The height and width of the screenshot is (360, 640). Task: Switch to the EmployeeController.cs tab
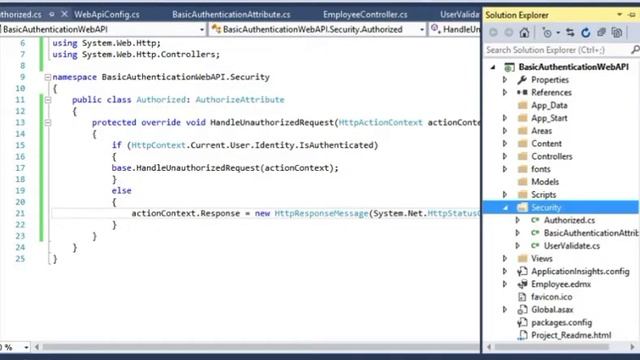tap(365, 14)
